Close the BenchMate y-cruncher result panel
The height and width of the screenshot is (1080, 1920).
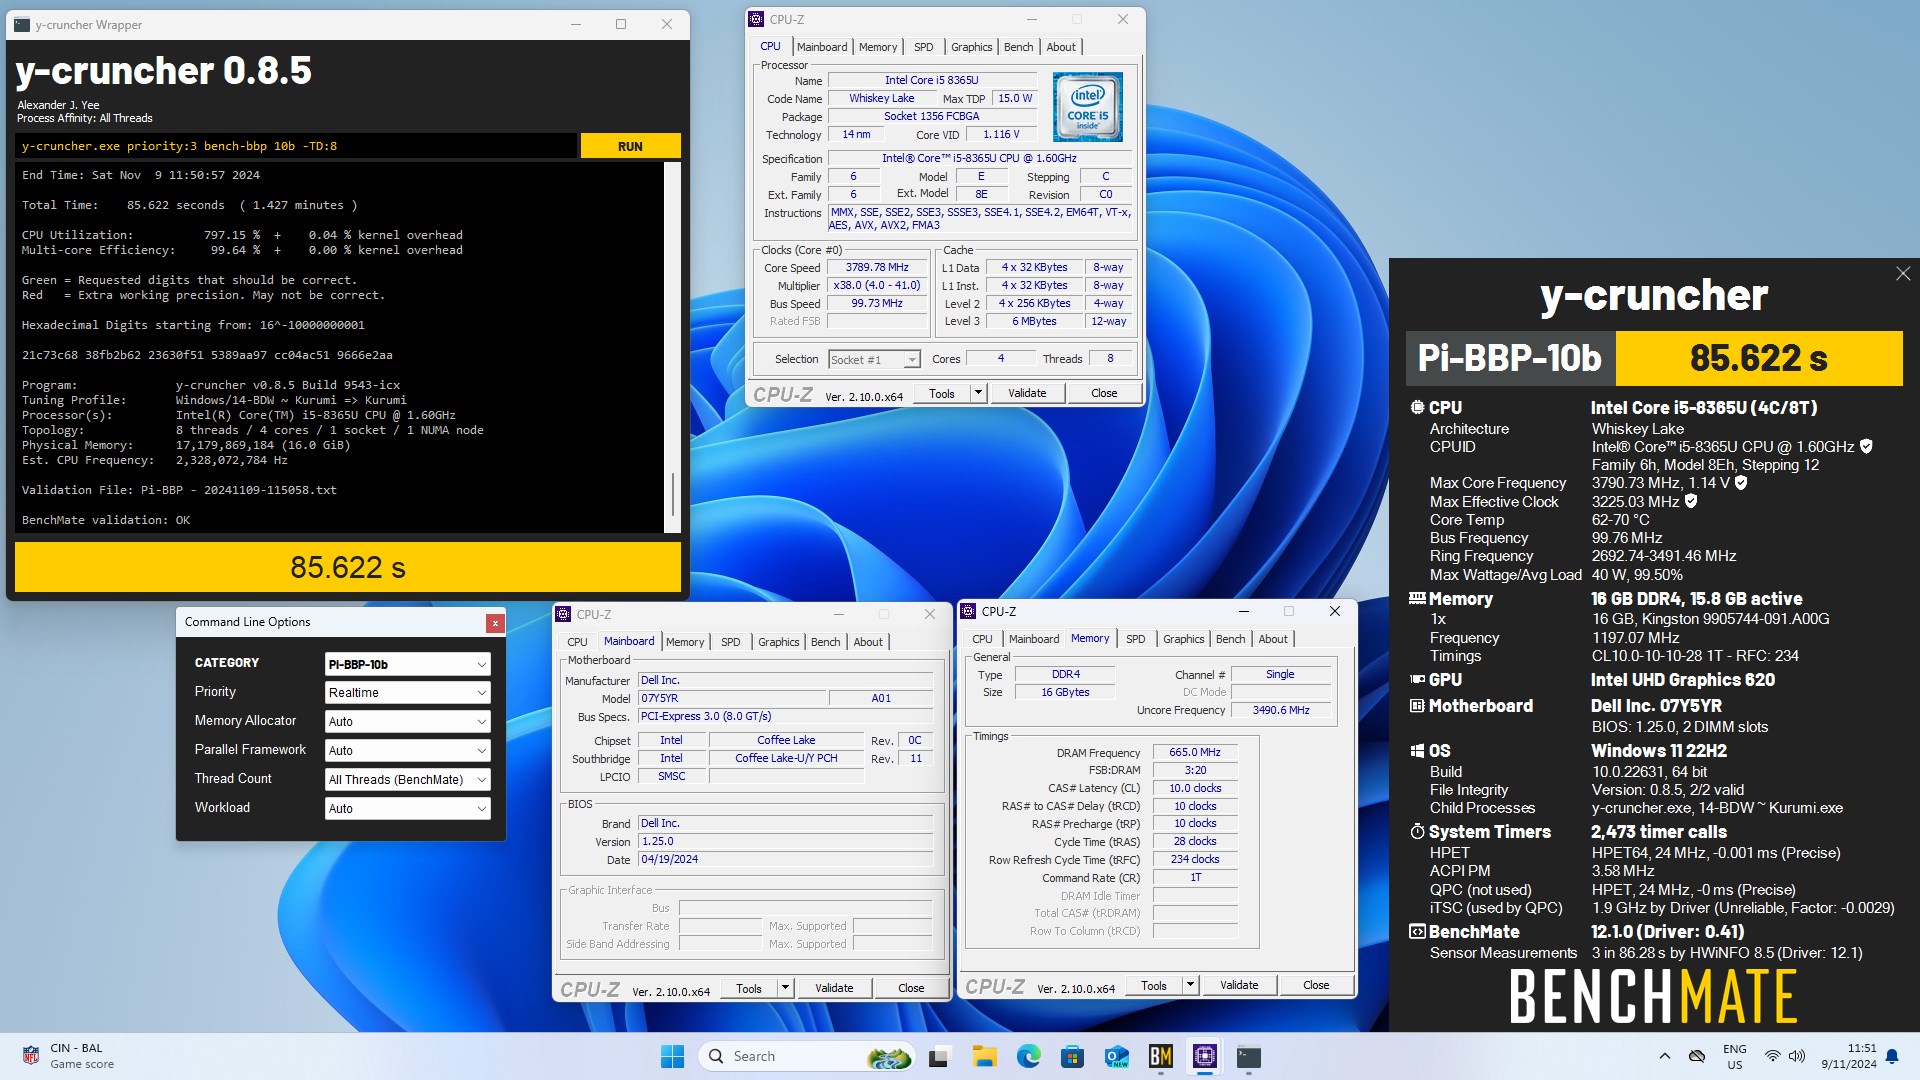1903,274
